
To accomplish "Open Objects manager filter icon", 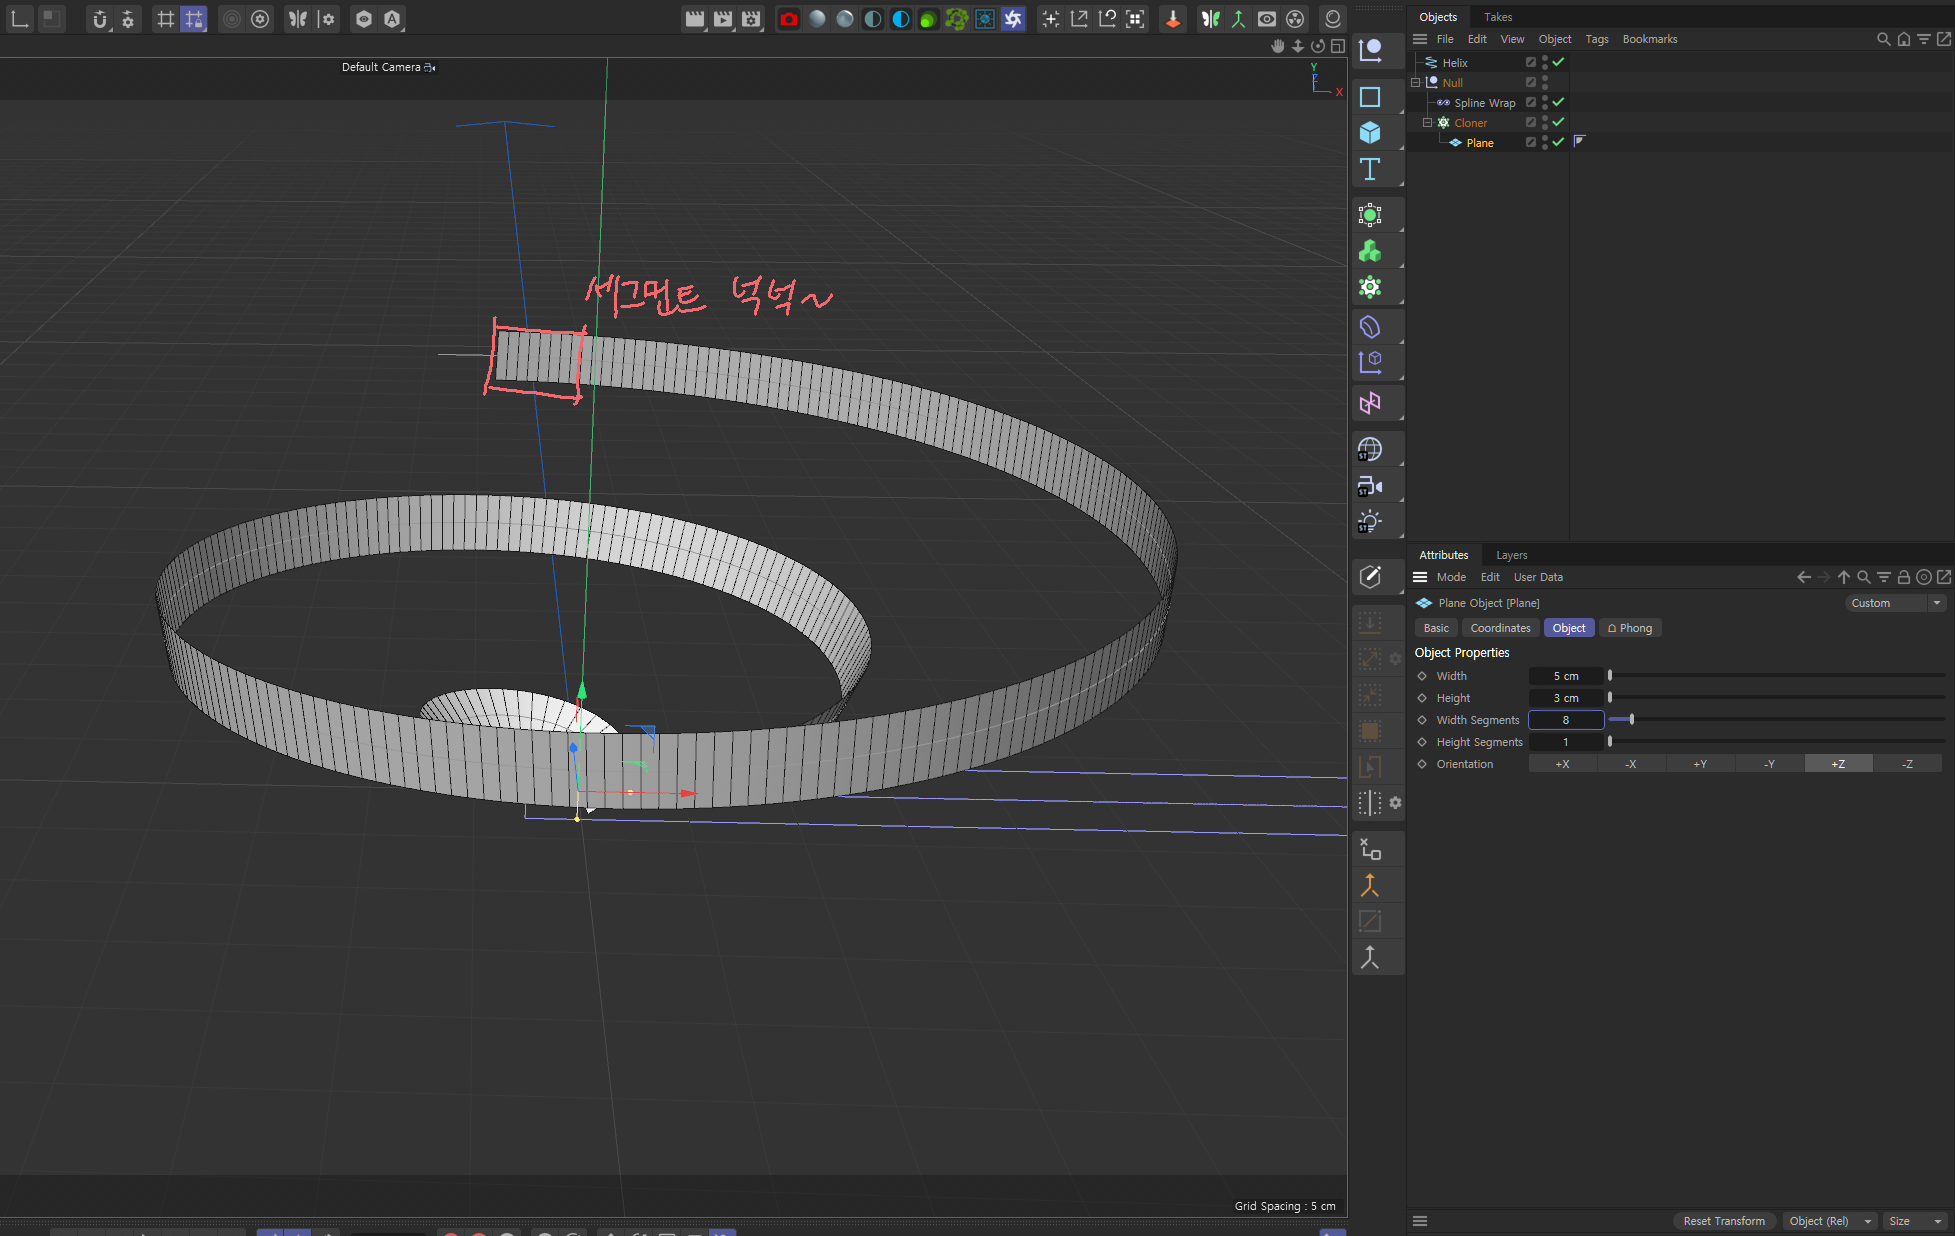I will [x=1923, y=39].
